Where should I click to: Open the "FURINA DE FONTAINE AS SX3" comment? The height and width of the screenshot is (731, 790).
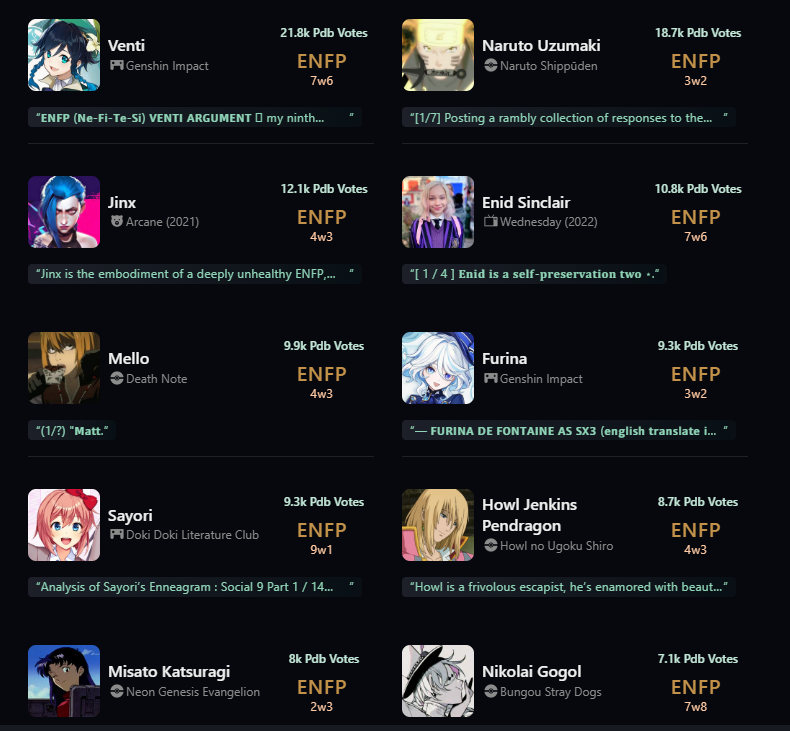pyautogui.click(x=569, y=431)
